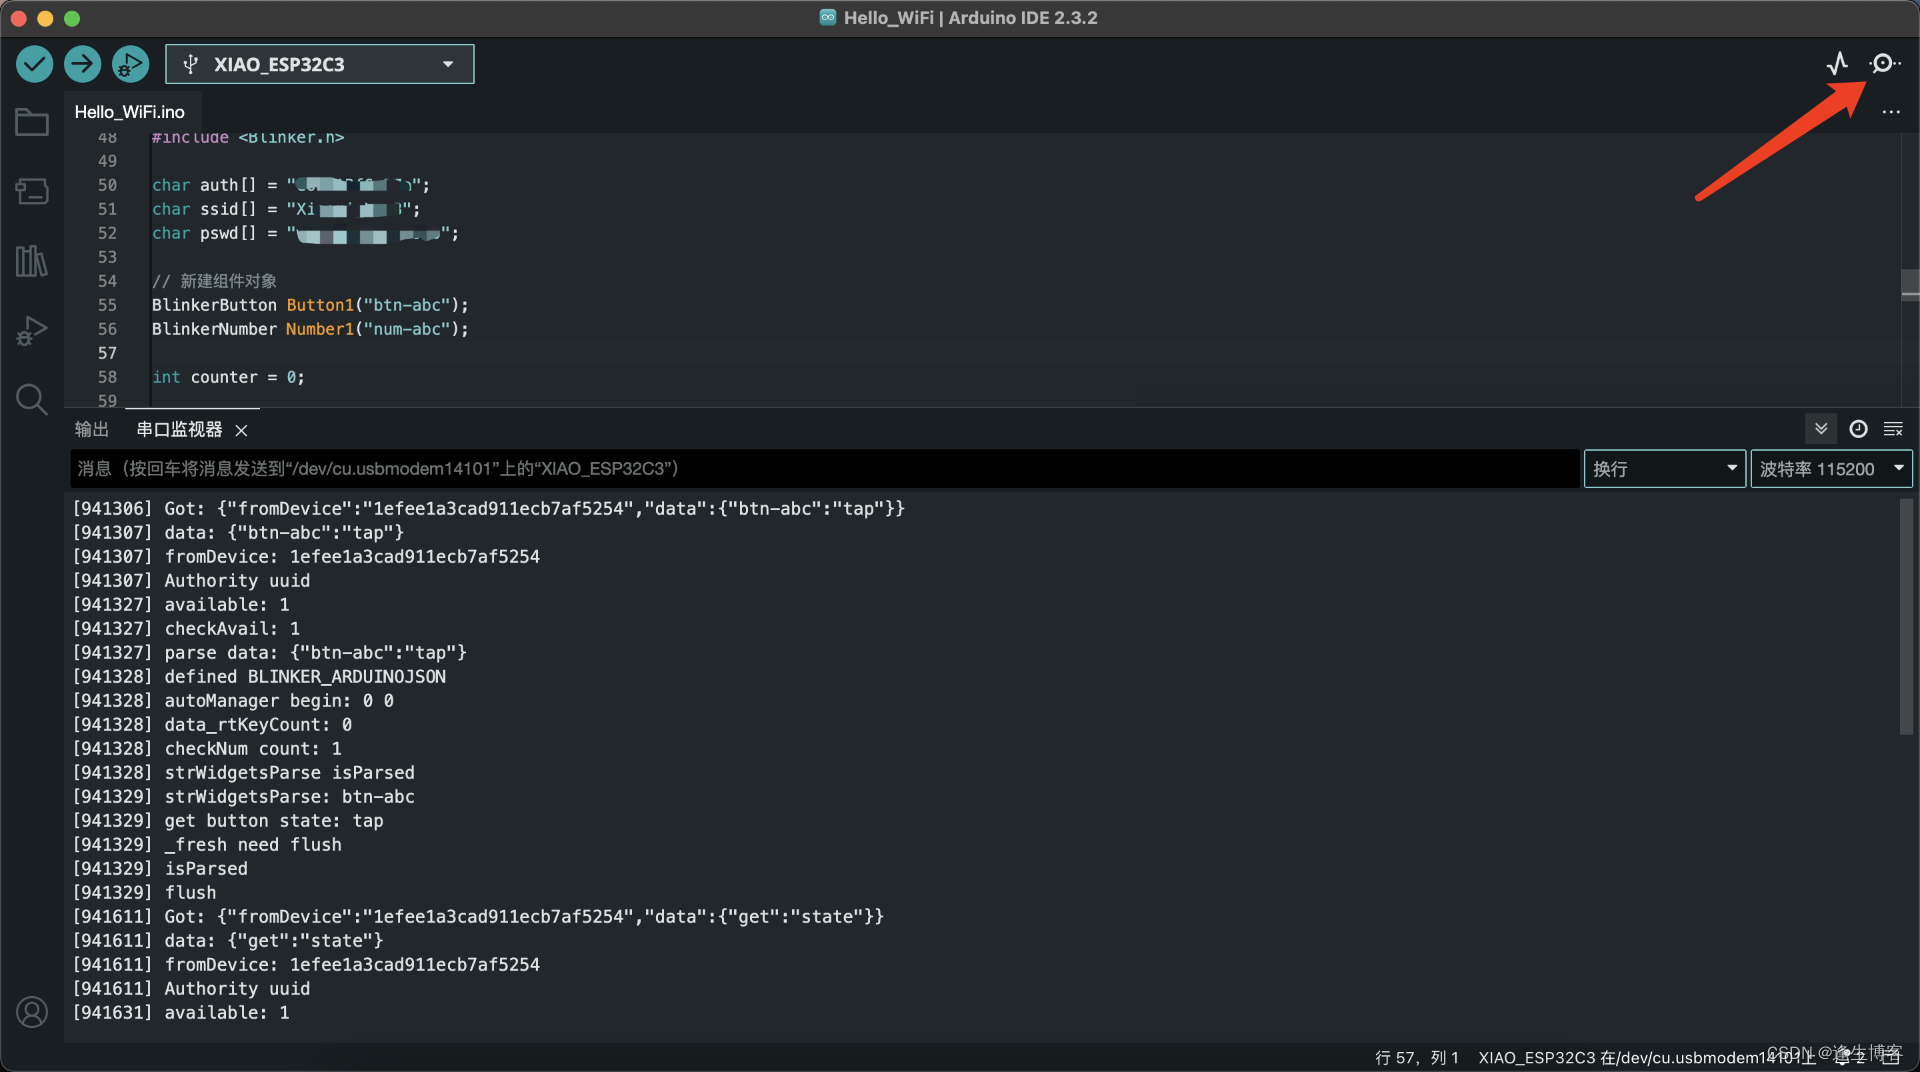Click the [941307] Authority uuid log line
Viewport: 1920px width, 1072px height.
pyautogui.click(x=191, y=581)
